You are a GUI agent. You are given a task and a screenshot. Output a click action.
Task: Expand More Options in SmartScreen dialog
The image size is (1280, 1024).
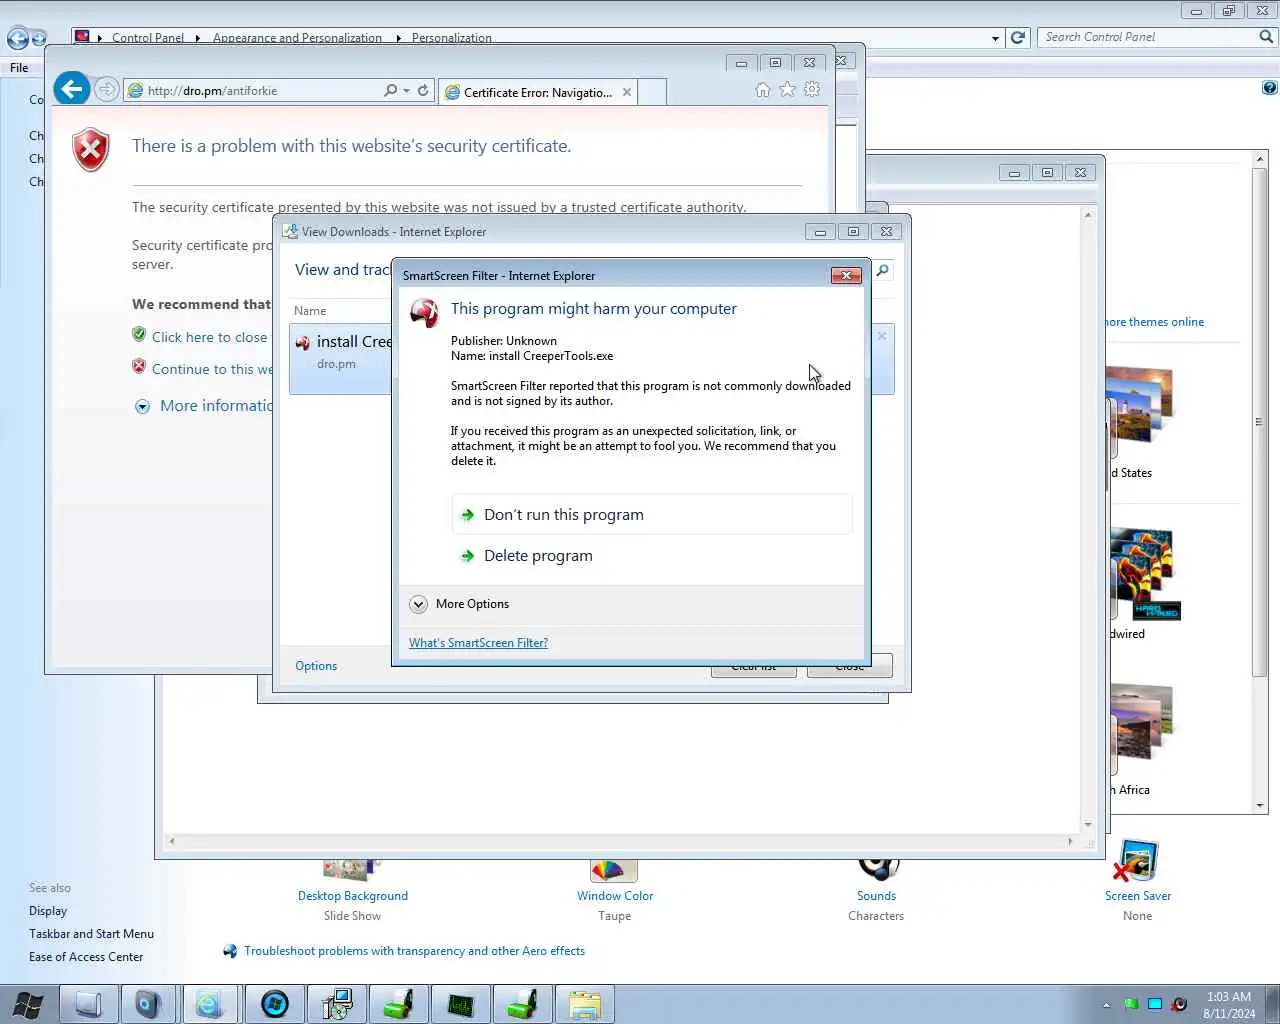point(459,604)
